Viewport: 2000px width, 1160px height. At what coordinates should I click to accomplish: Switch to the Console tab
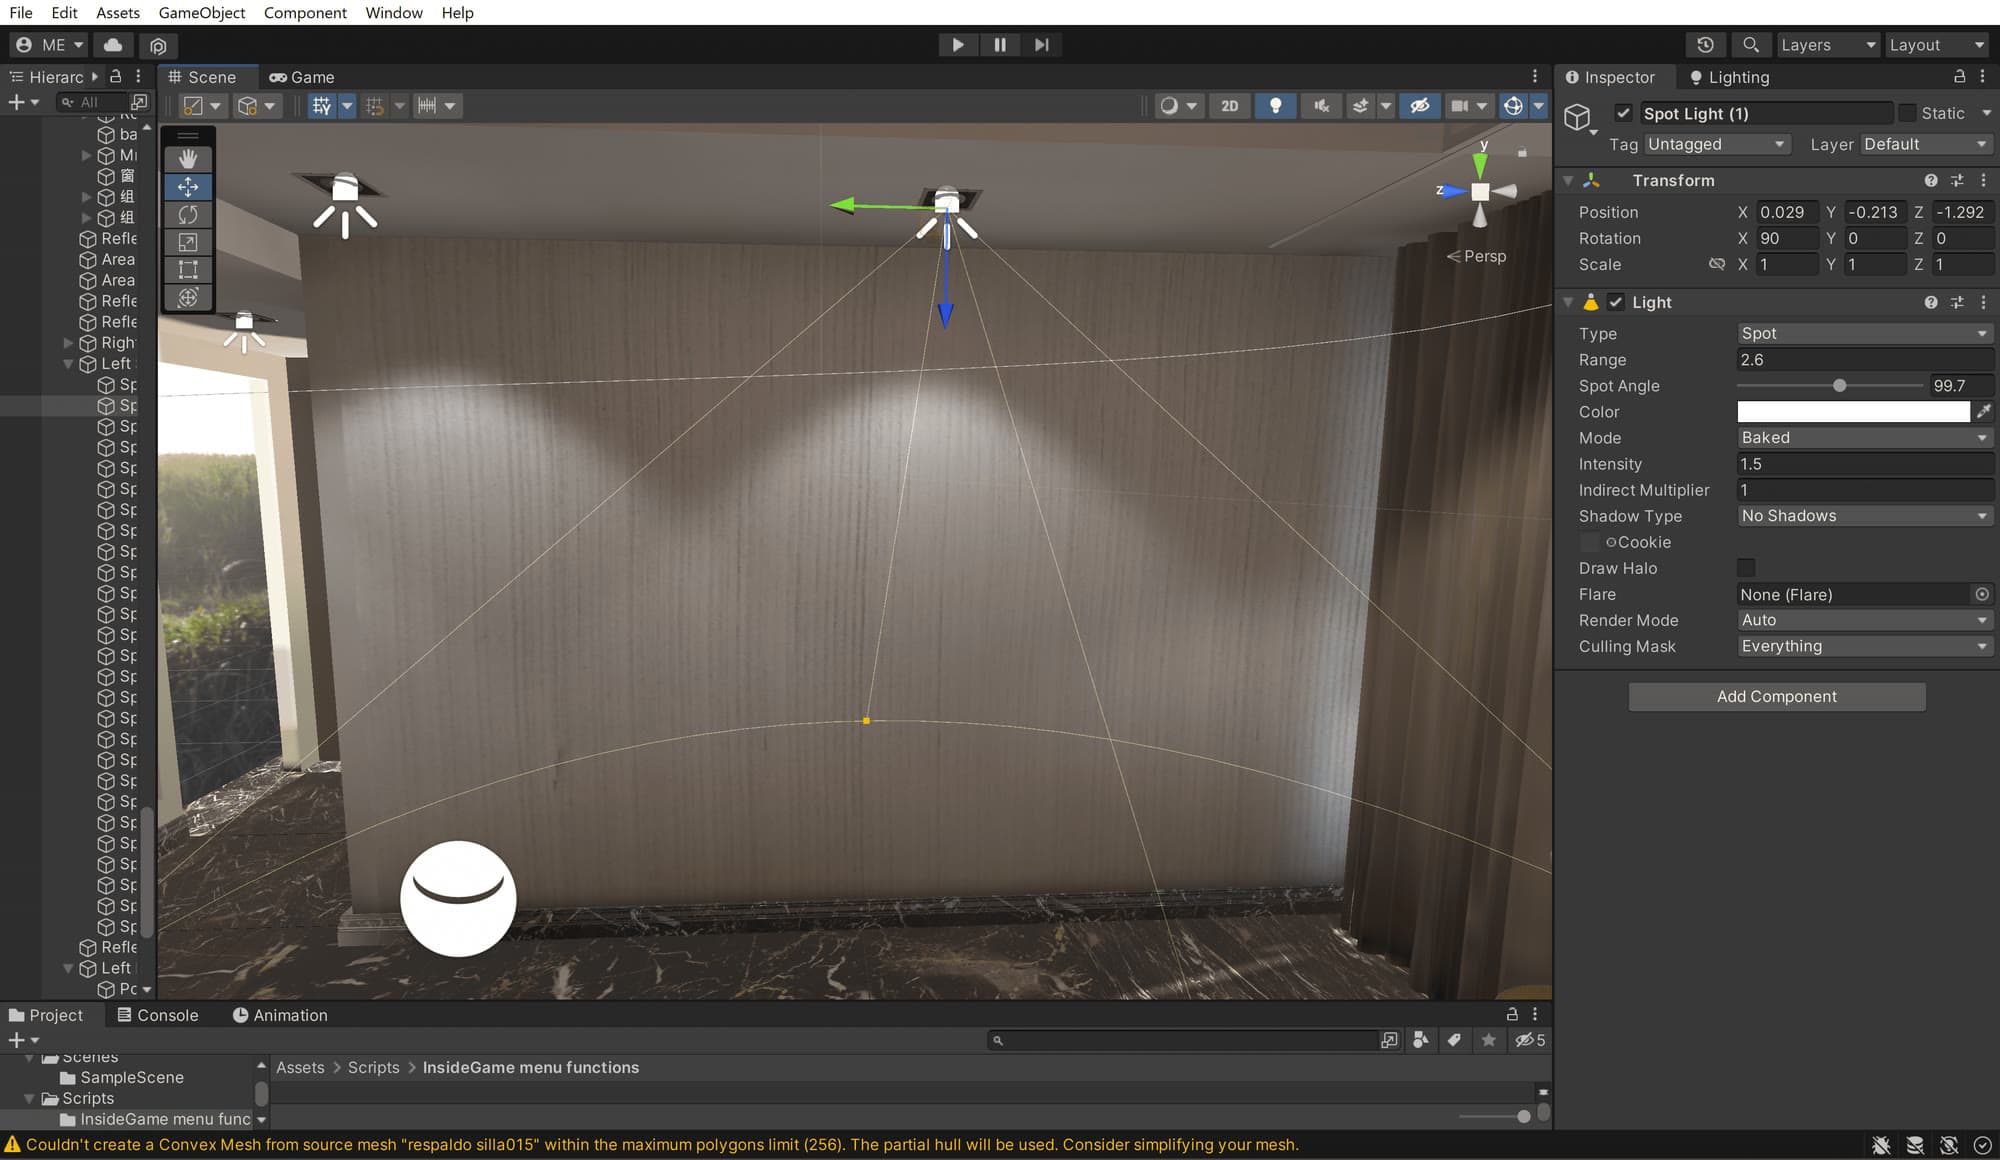158,1015
